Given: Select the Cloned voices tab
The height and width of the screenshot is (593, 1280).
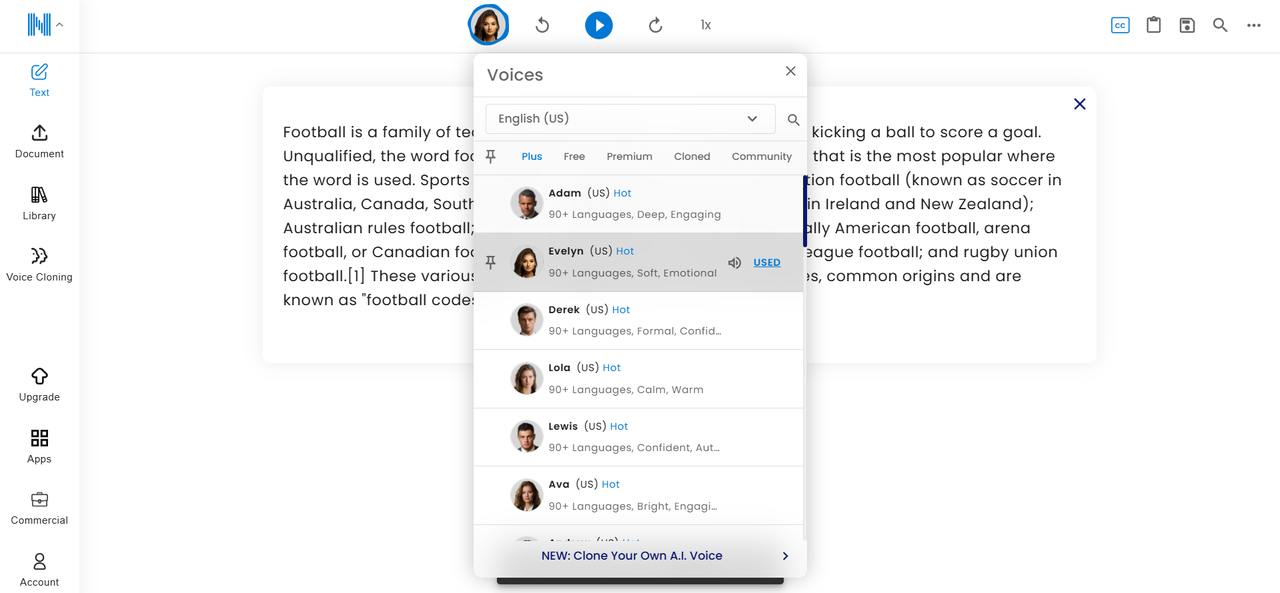Looking at the screenshot, I should tap(692, 156).
